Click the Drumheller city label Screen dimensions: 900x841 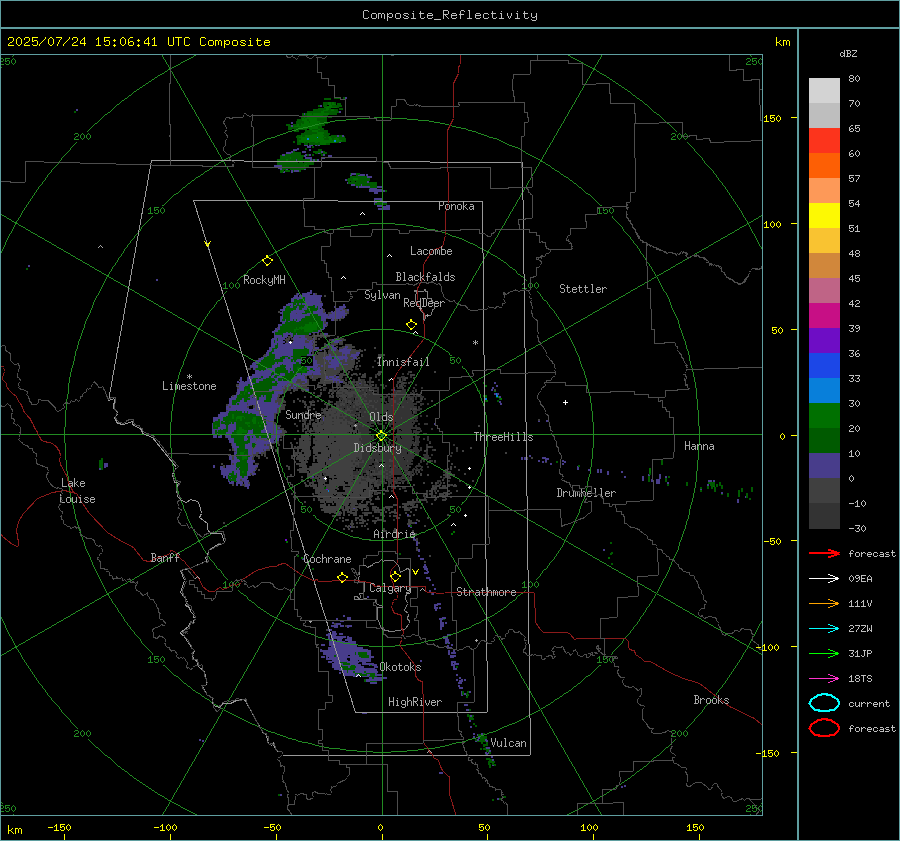586,493
